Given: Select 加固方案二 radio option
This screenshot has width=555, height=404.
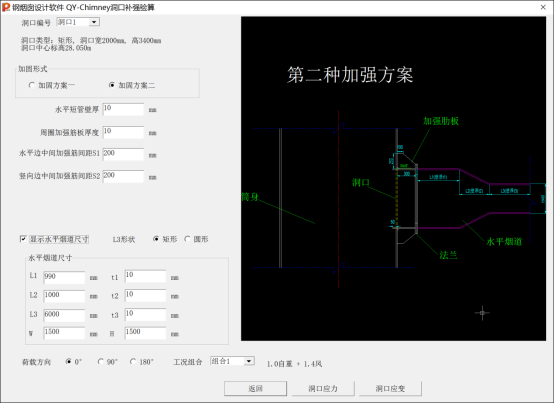Looking at the screenshot, I should tap(112, 85).
